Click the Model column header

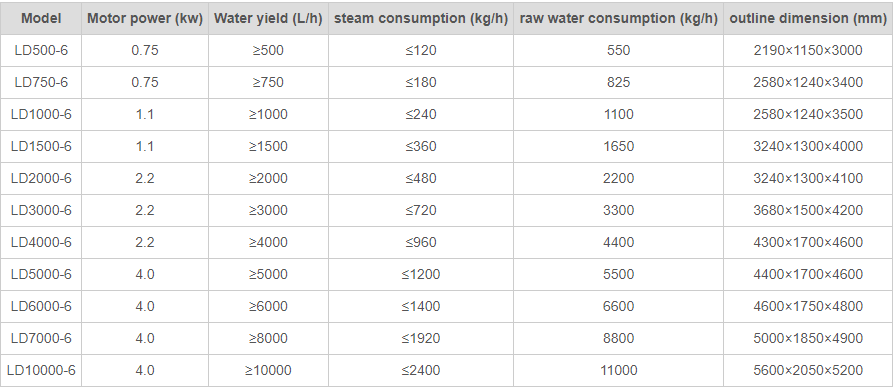(x=41, y=18)
